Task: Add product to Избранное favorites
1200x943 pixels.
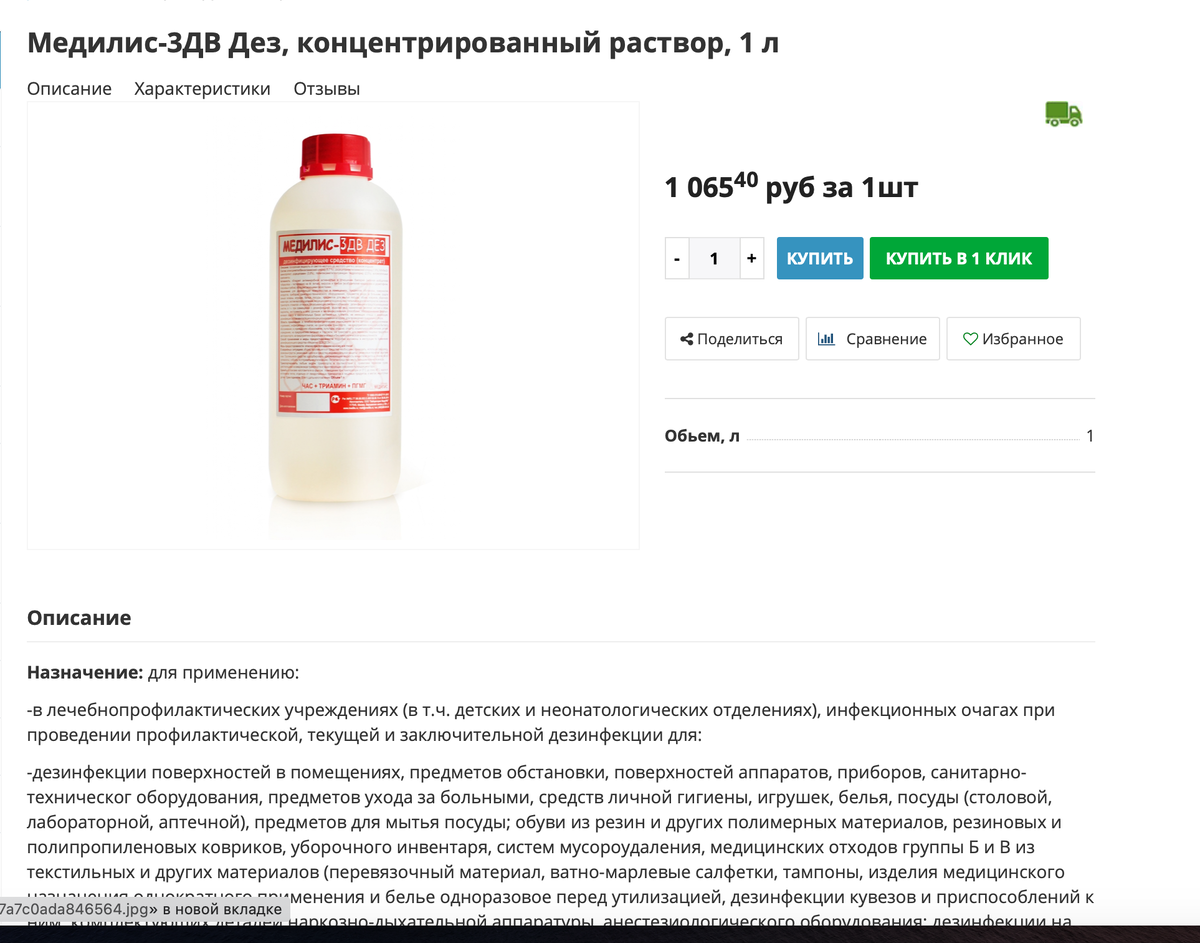Action: [1014, 339]
